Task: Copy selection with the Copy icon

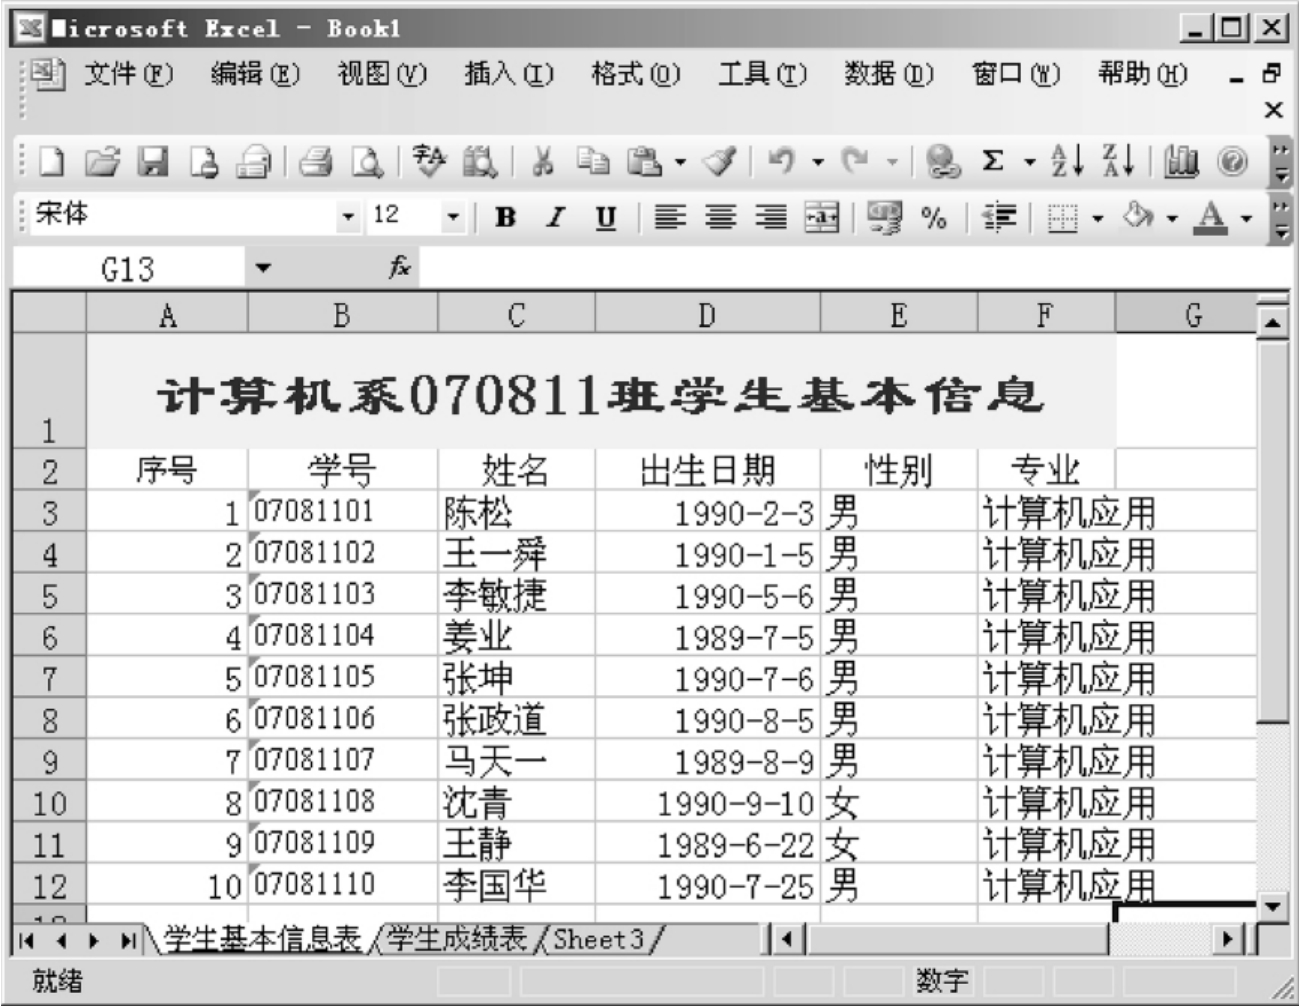Action: [x=594, y=161]
